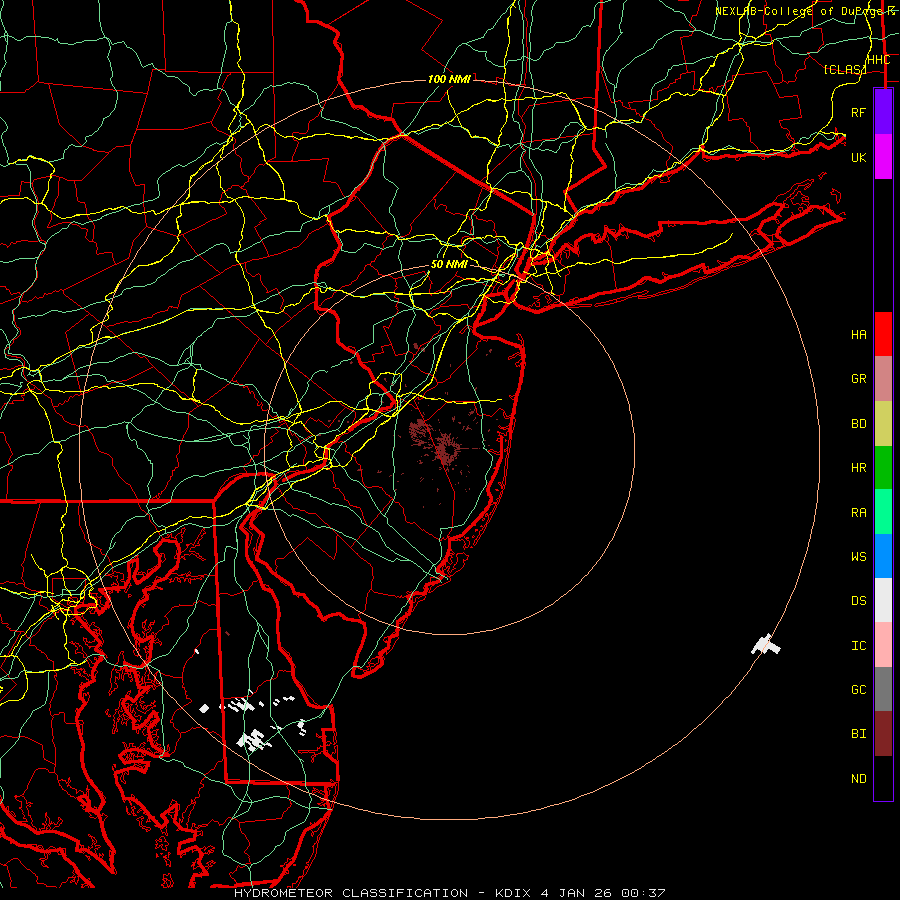
Task: Click the RF purple legend swatch
Action: [x=883, y=112]
